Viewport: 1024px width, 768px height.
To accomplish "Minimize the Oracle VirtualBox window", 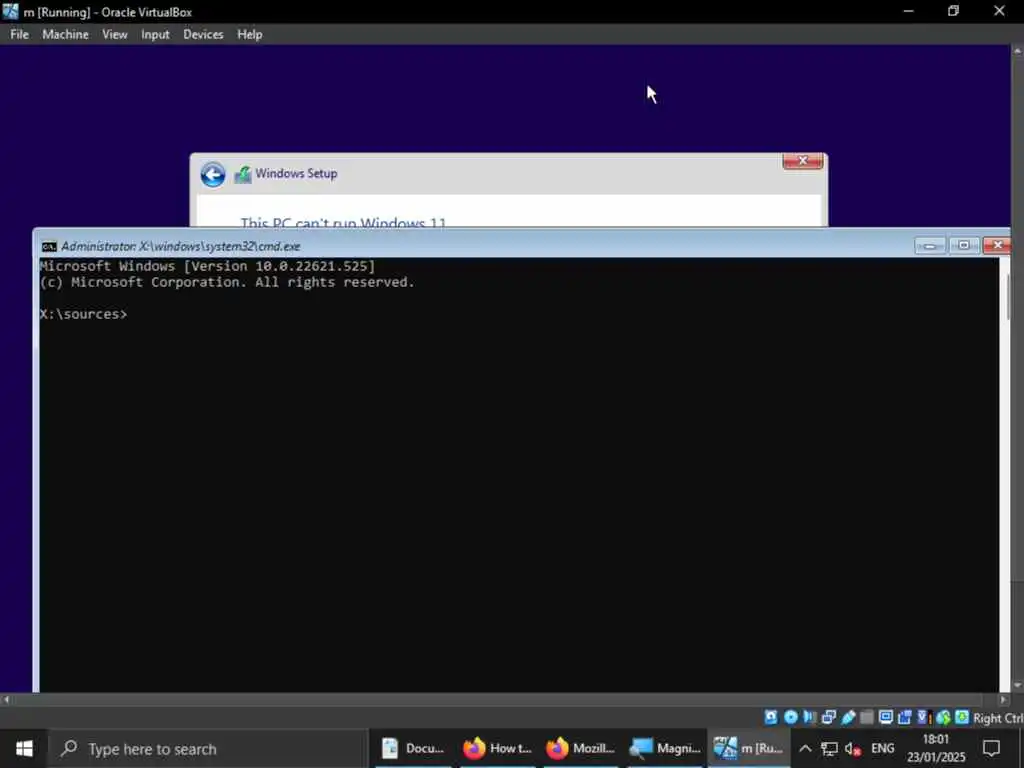I will pos(908,11).
